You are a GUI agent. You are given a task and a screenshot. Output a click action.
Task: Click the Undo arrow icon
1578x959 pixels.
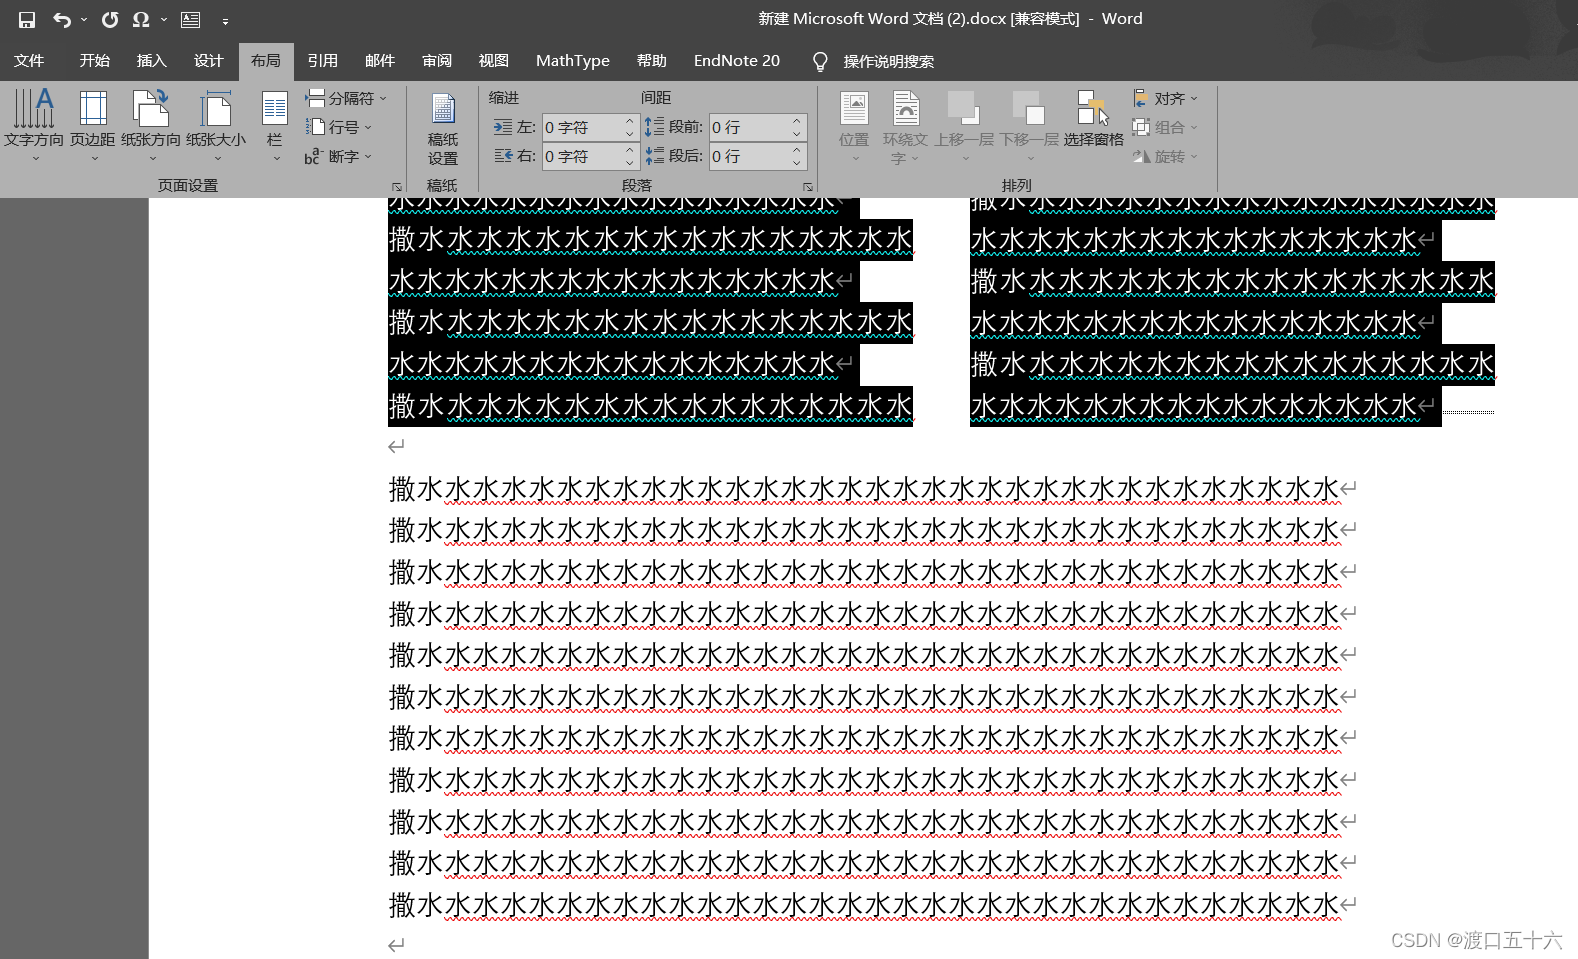point(62,20)
